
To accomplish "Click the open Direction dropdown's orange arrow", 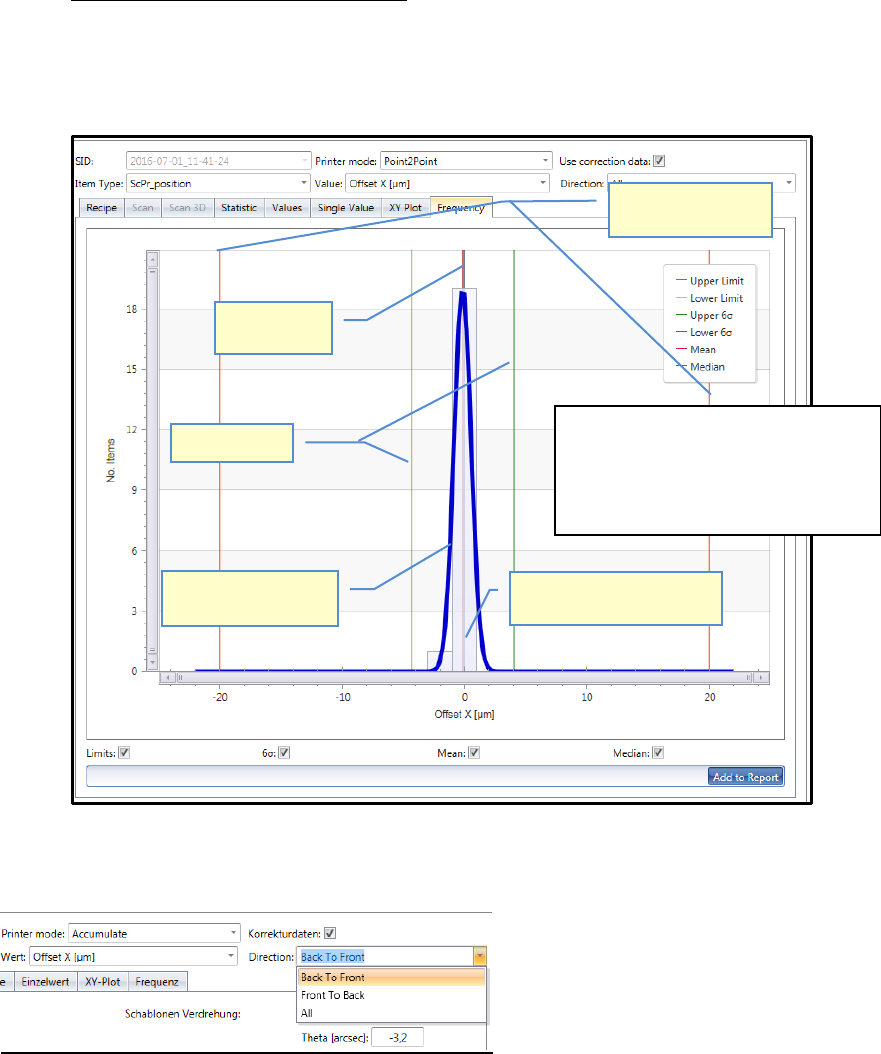I will pos(479,957).
